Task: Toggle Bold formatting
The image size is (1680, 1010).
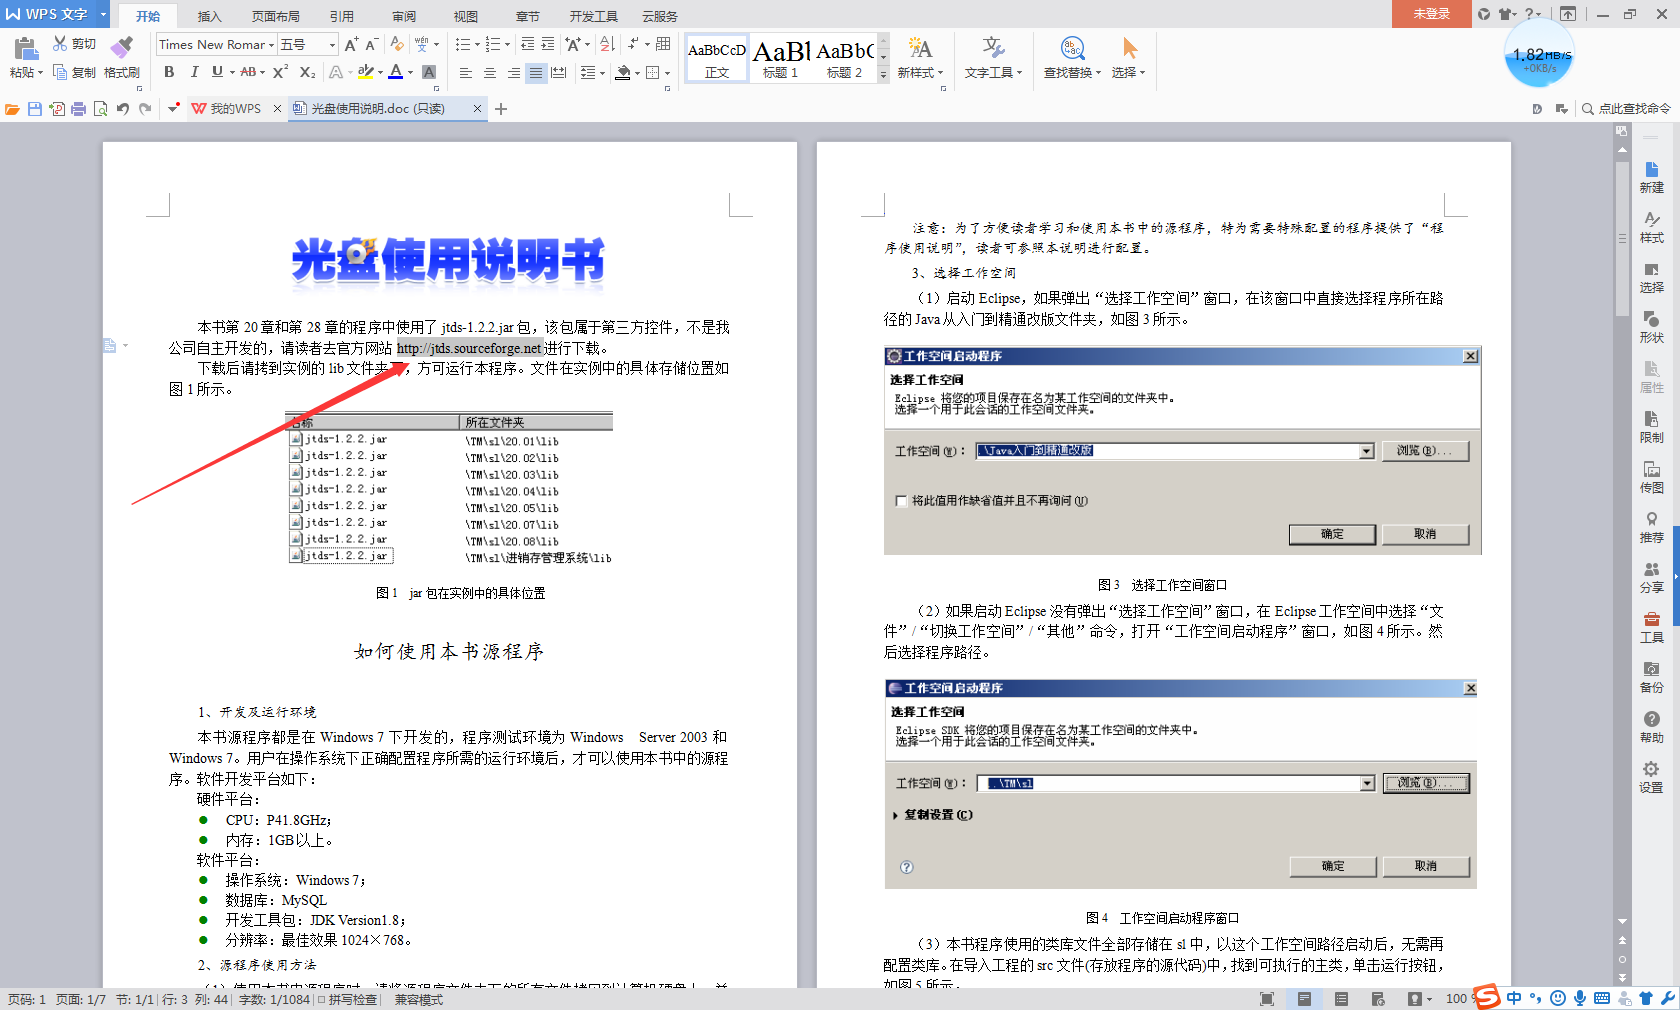Action: coord(169,72)
